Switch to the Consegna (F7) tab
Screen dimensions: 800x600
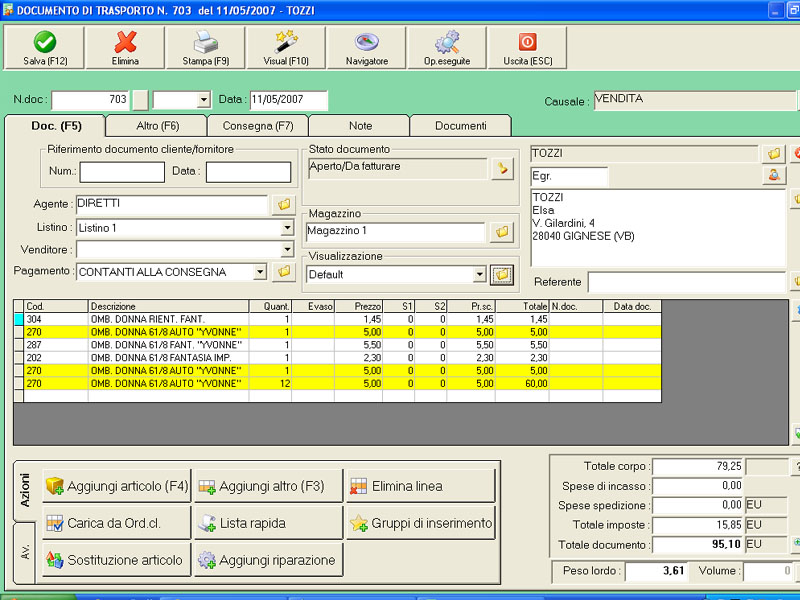coord(257,126)
